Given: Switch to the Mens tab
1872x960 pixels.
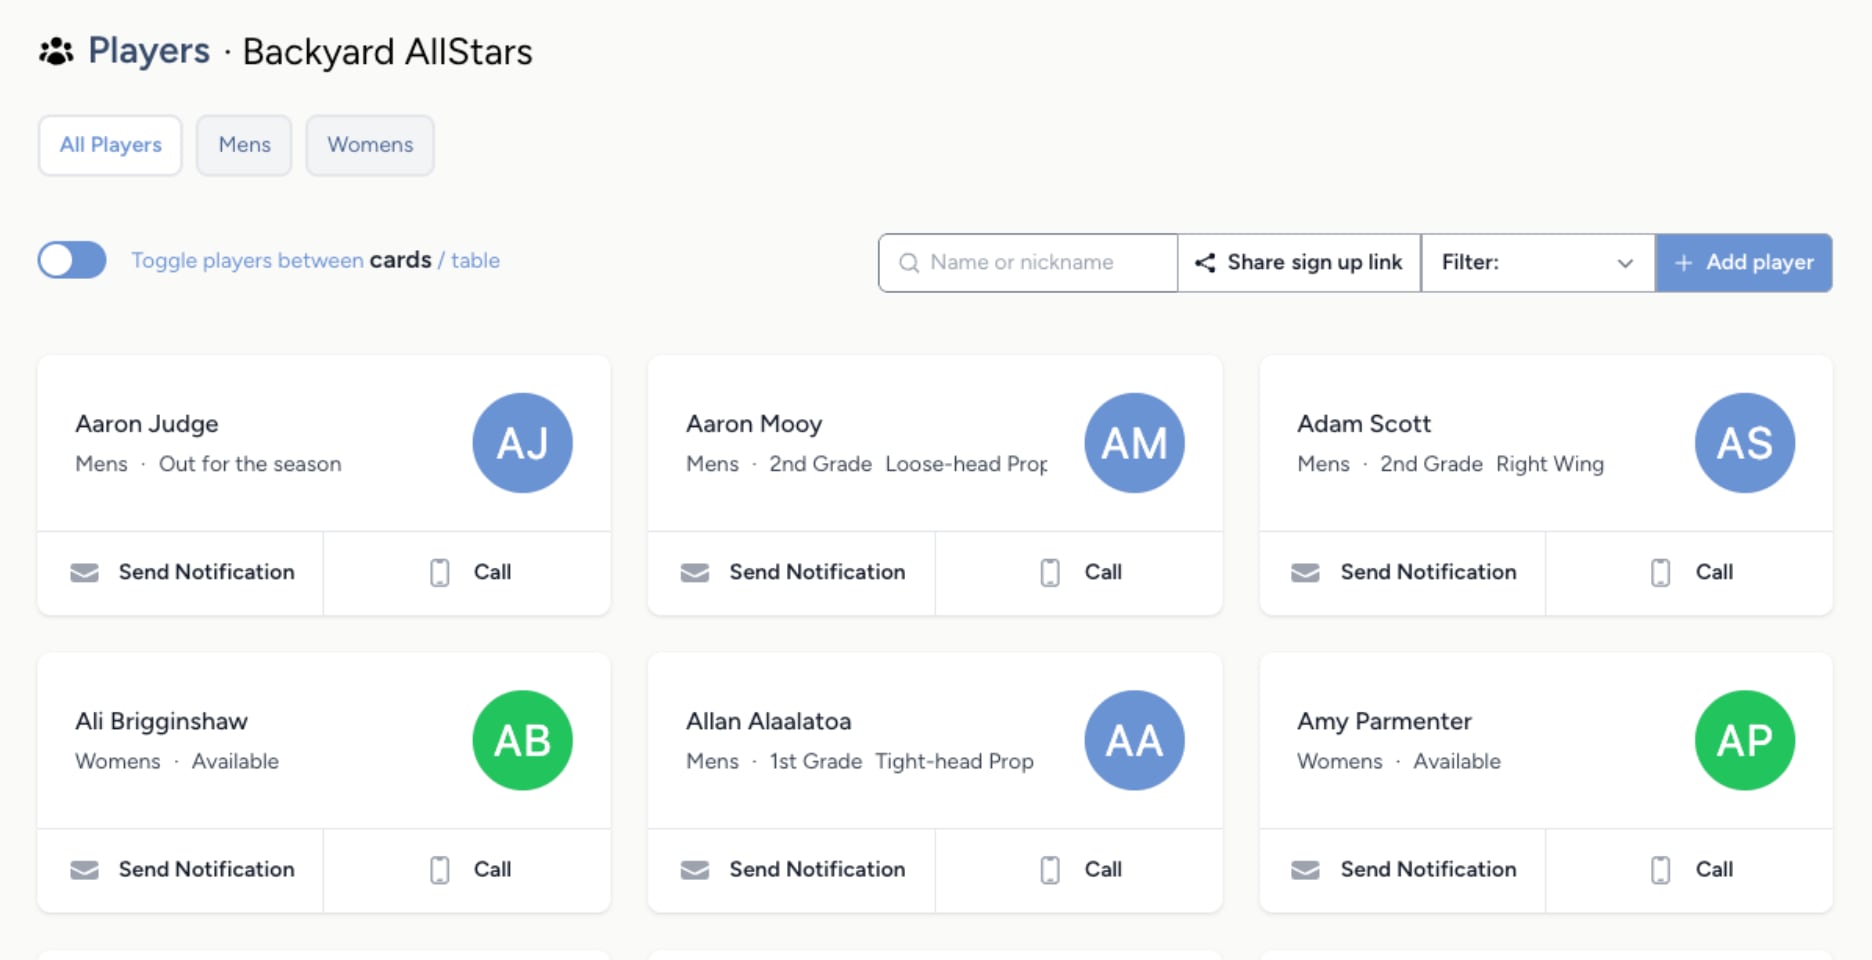Looking at the screenshot, I should [x=244, y=145].
